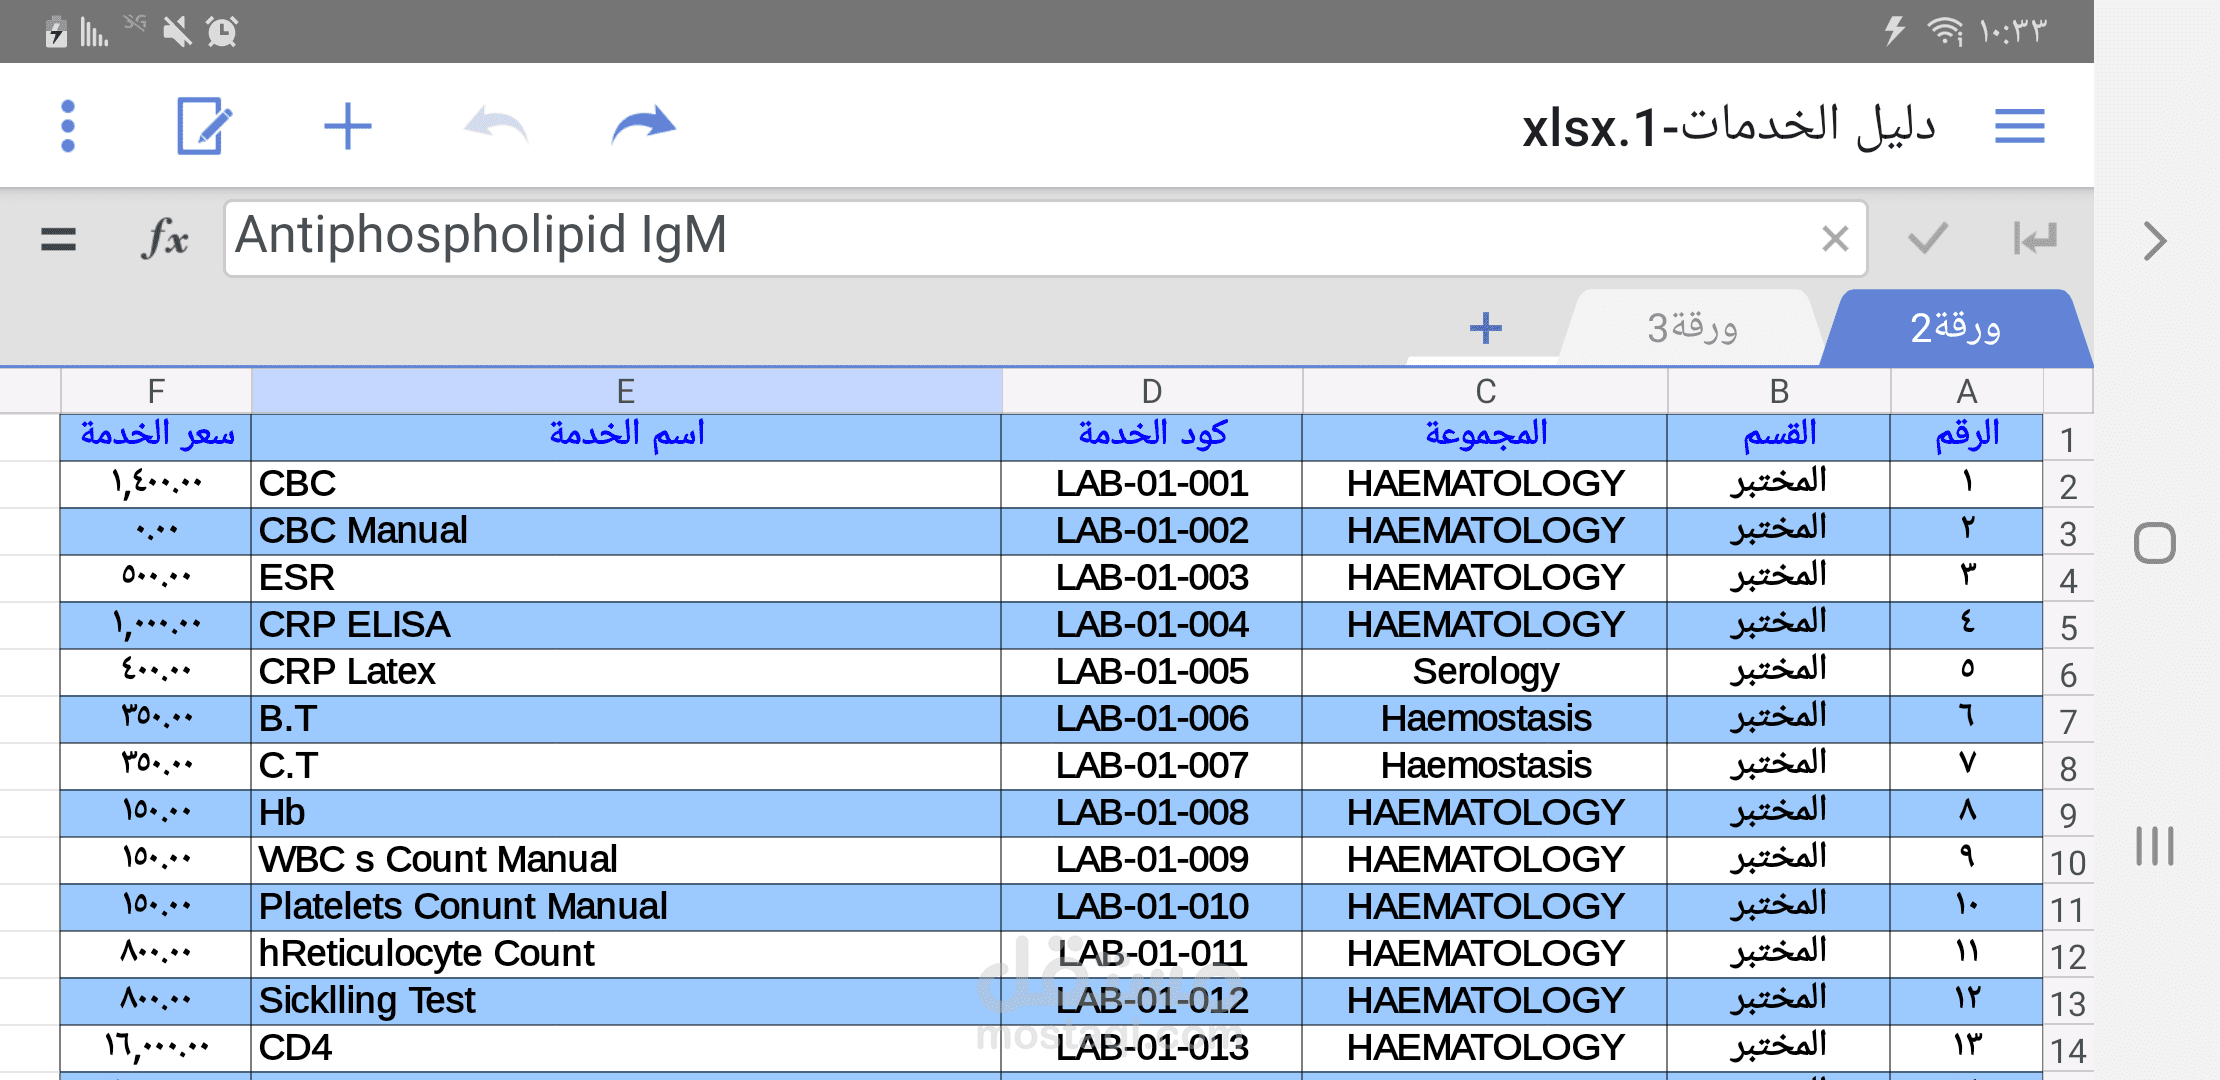Clear formula bar with the X icon

[1835, 239]
